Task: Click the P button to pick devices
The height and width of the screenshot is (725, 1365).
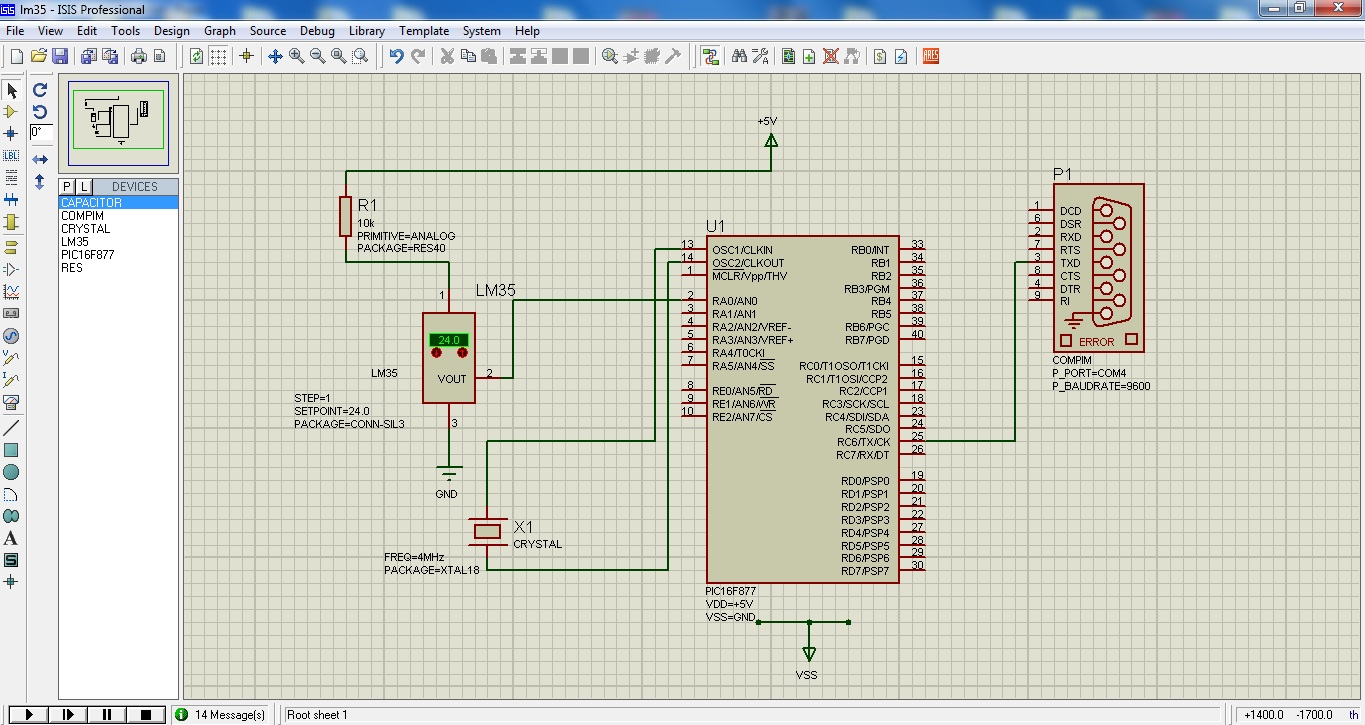Action: 65,186
